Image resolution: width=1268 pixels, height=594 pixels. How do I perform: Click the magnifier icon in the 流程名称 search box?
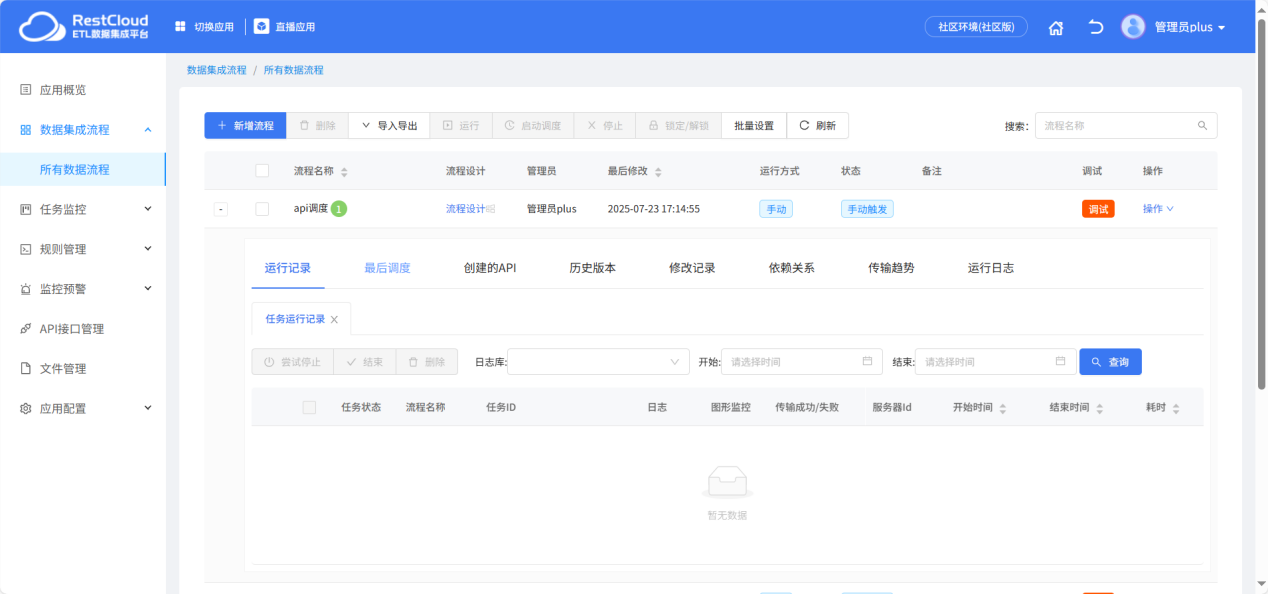(1202, 125)
